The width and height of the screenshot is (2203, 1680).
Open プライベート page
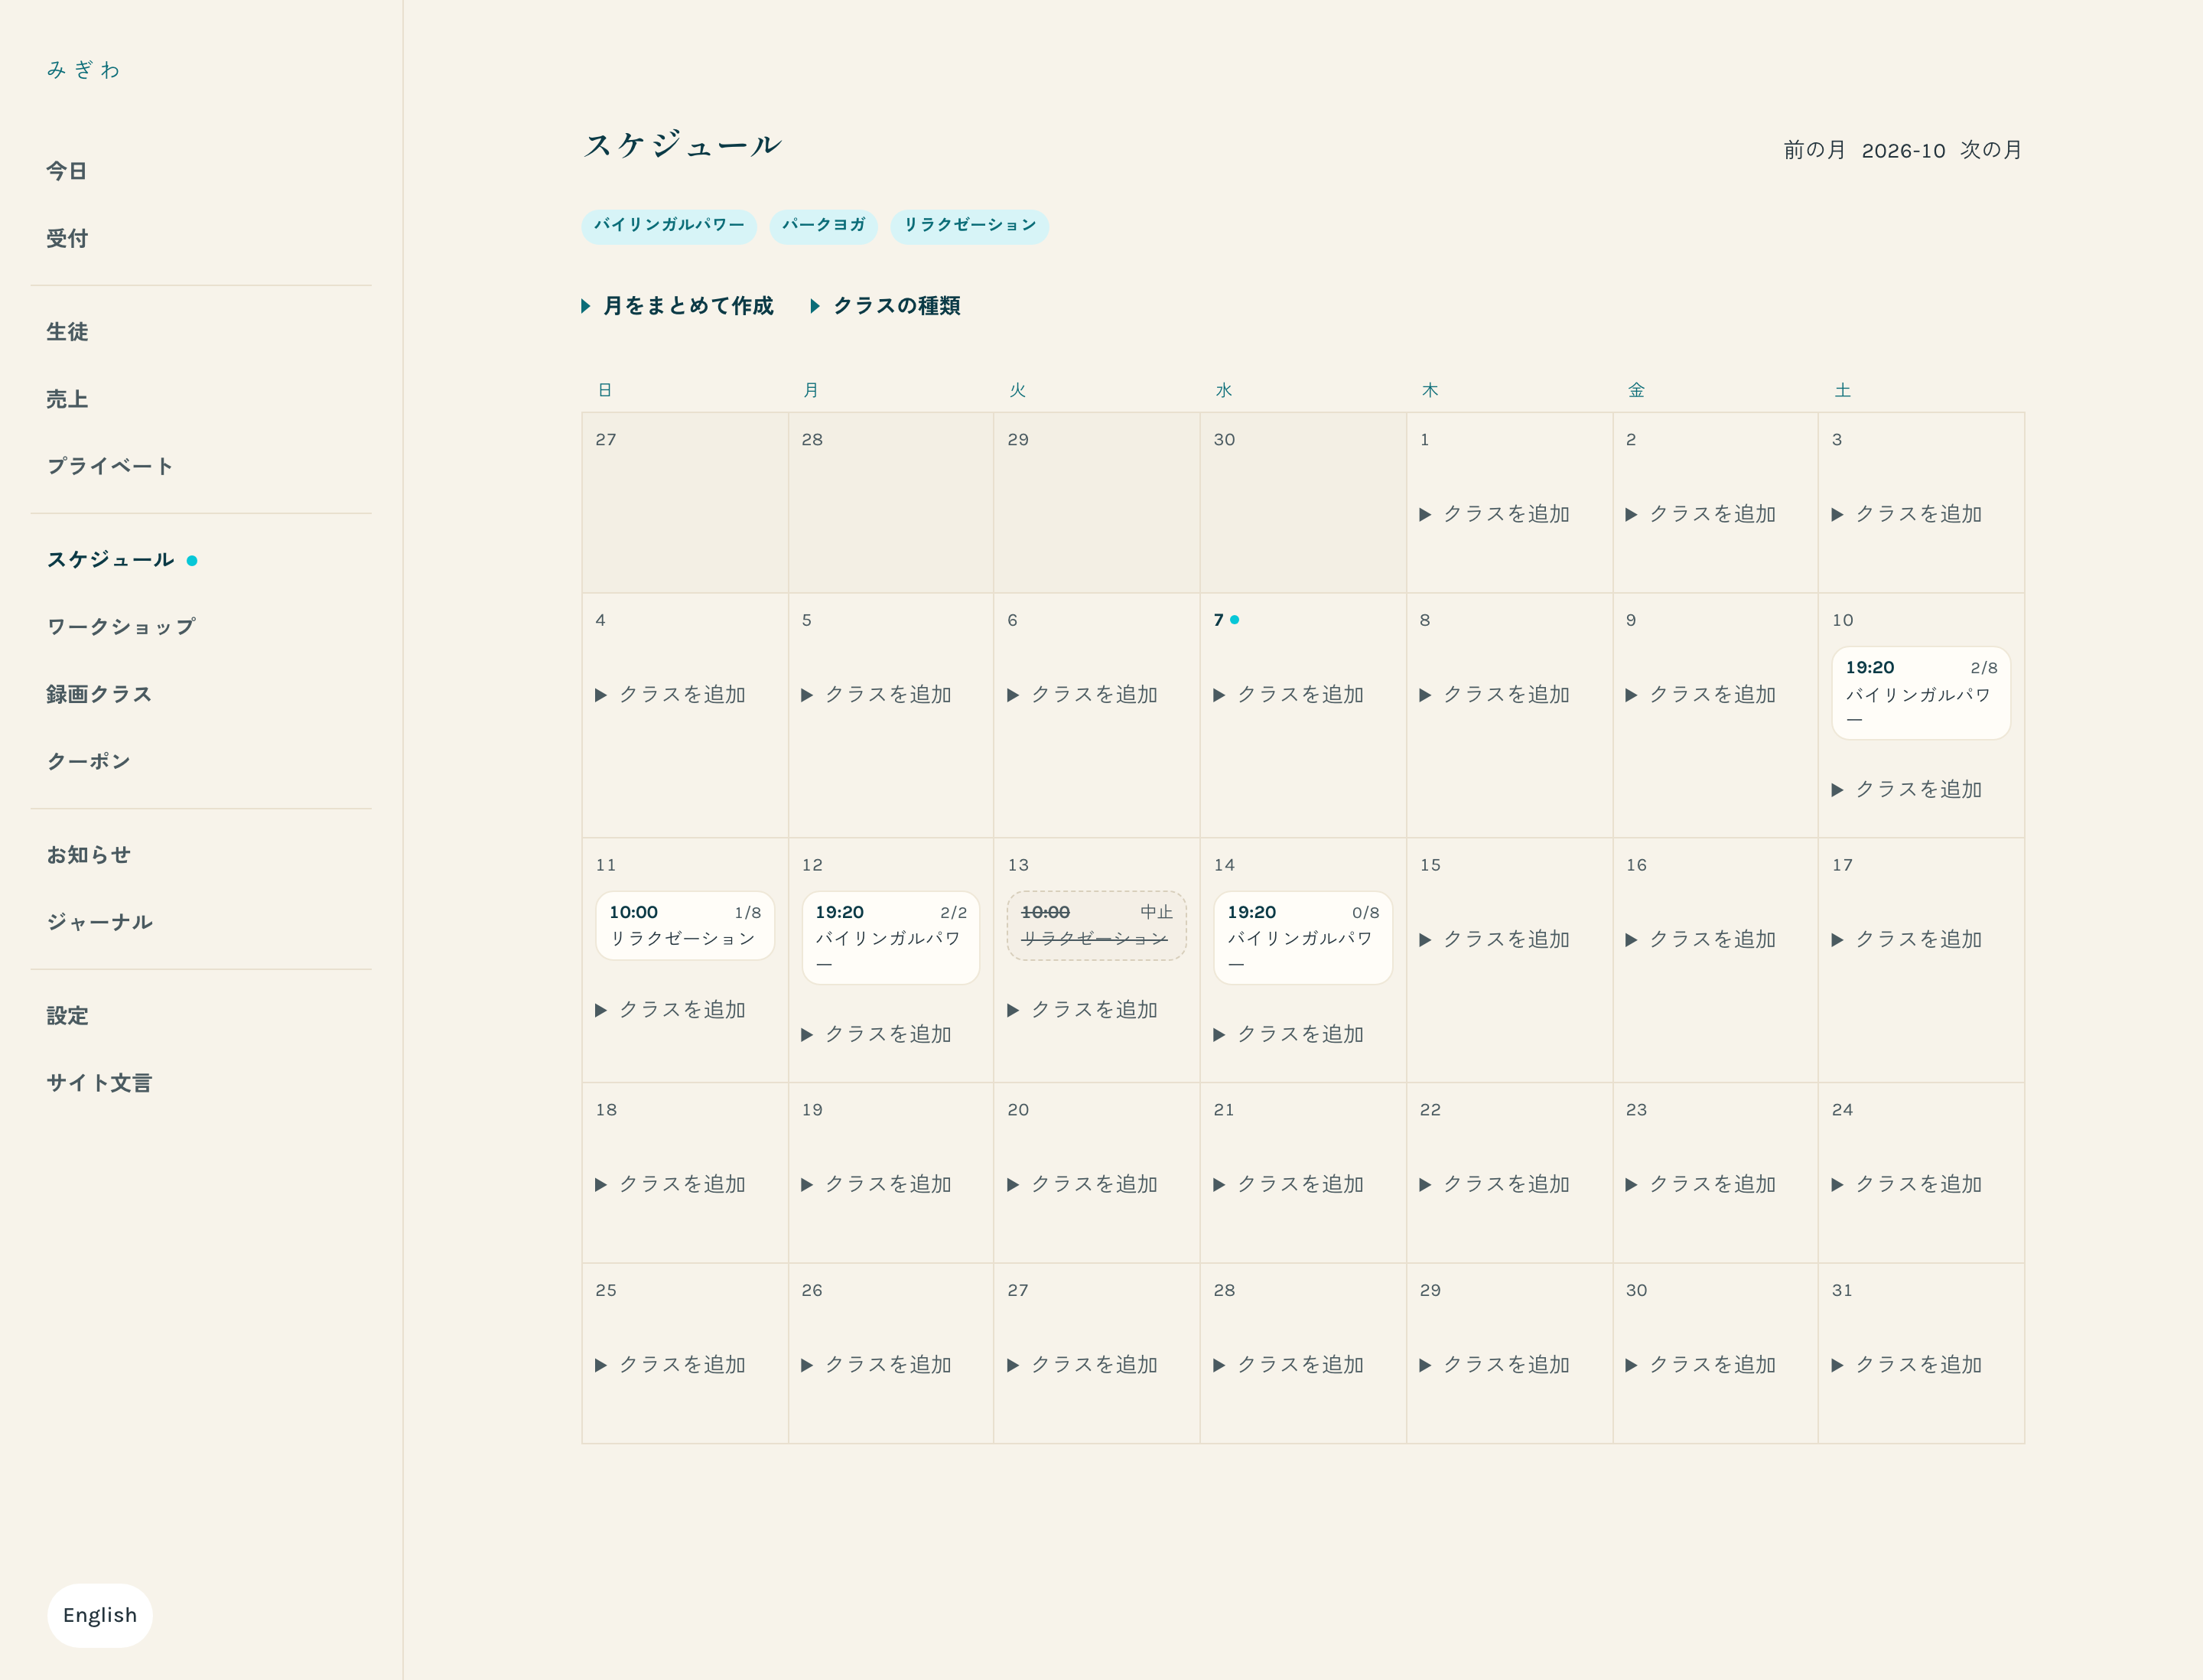point(110,466)
